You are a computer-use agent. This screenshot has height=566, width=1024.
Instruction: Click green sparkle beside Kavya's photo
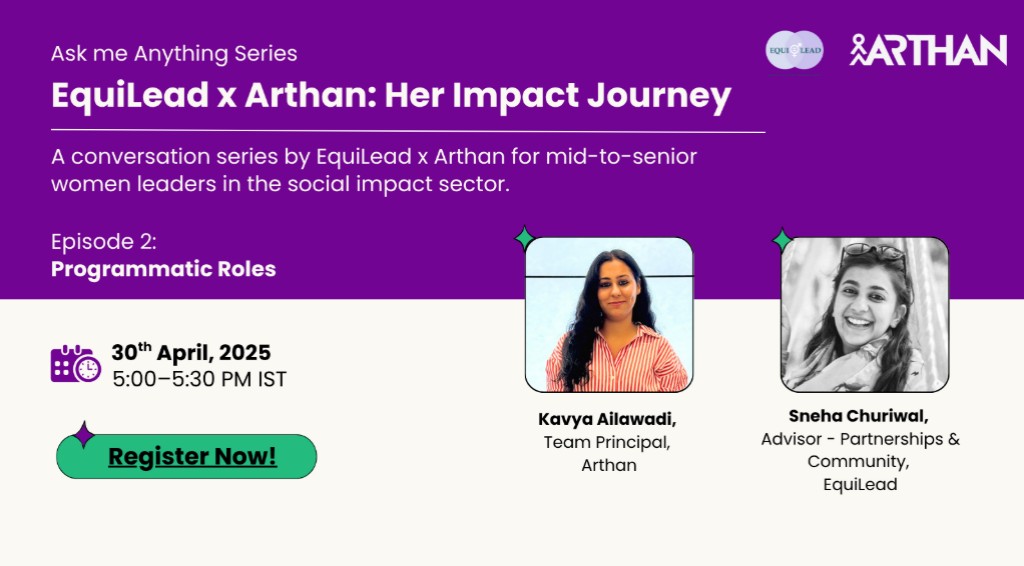(x=524, y=238)
